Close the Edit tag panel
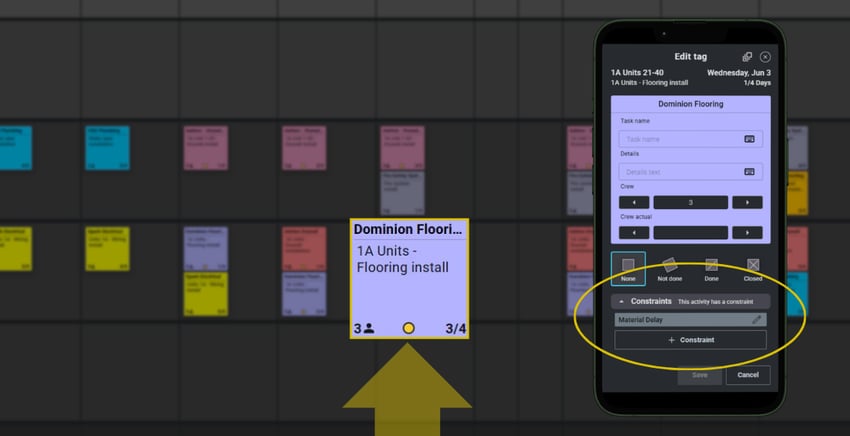This screenshot has height=436, width=850. (x=765, y=57)
